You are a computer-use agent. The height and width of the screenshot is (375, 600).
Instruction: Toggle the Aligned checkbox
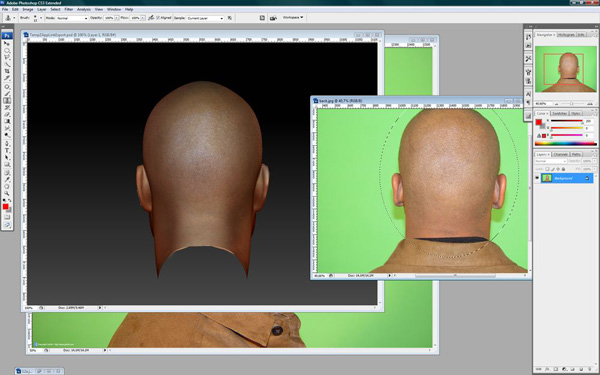point(158,18)
